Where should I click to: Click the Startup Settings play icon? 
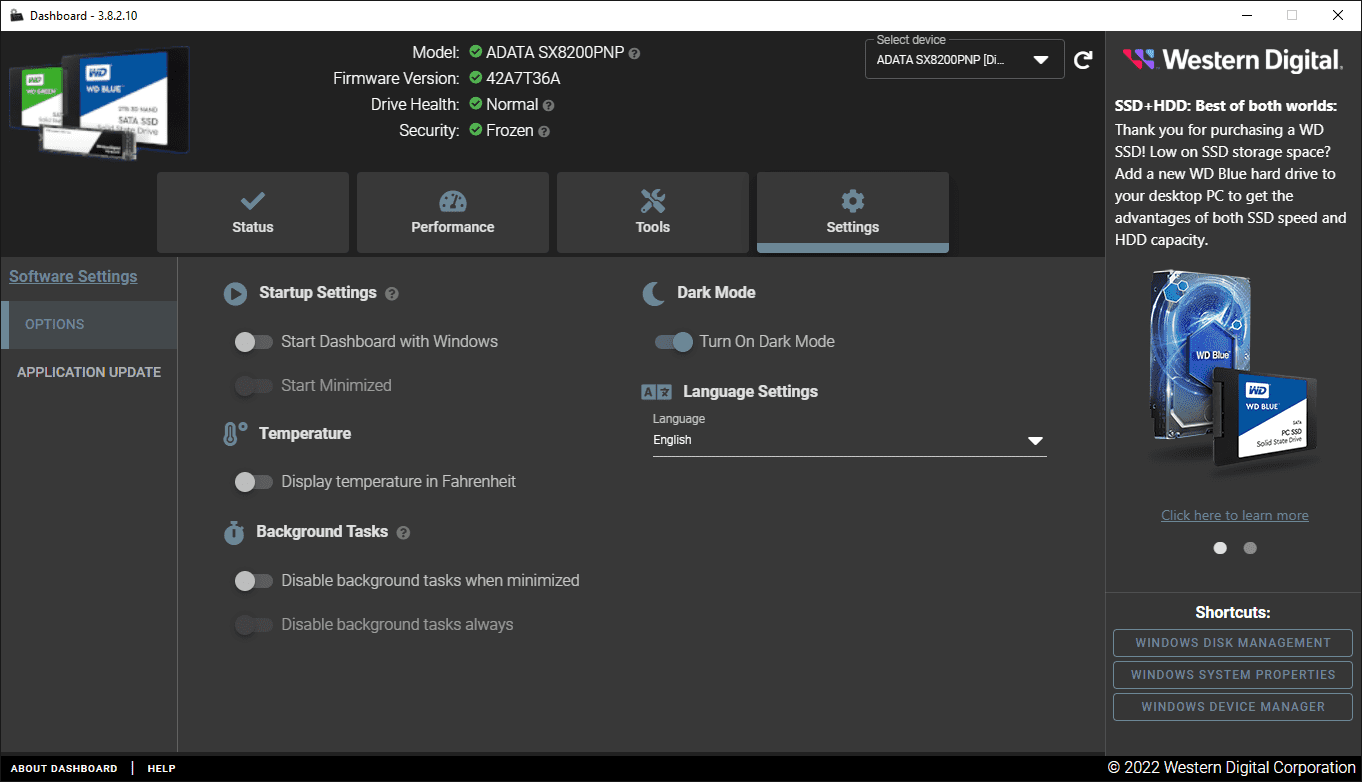pos(235,293)
